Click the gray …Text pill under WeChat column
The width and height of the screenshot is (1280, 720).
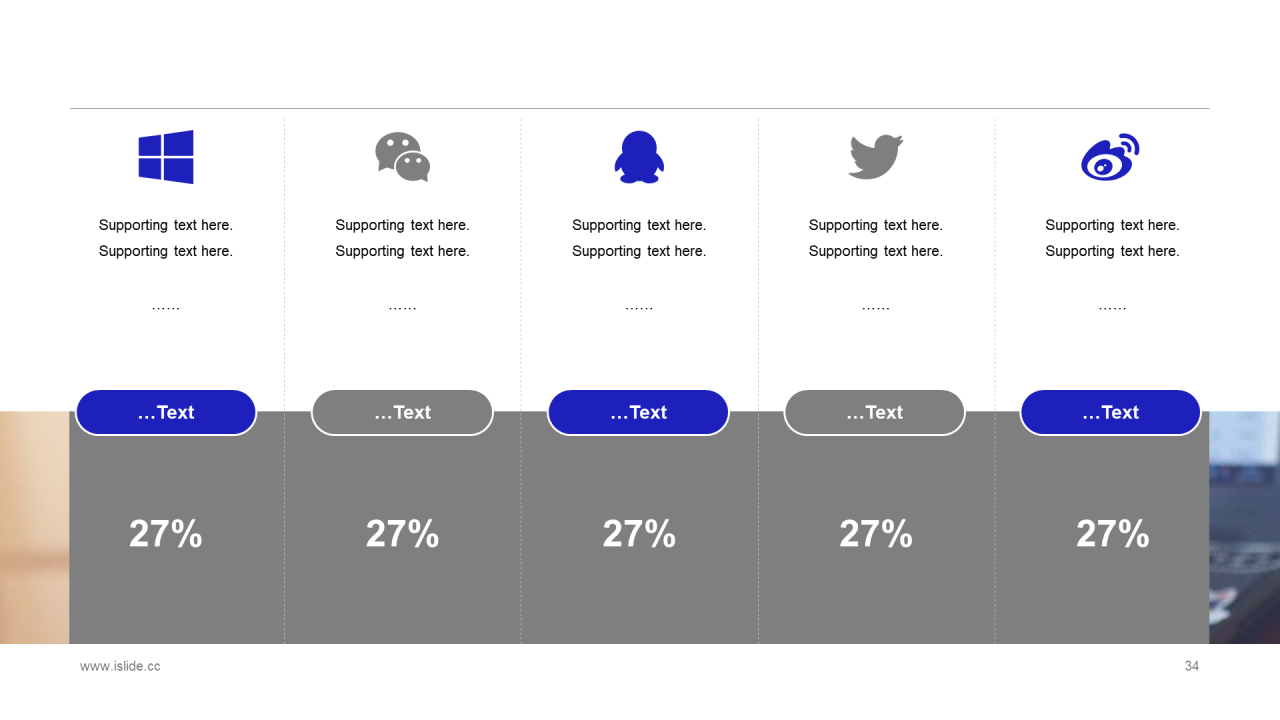pos(402,412)
